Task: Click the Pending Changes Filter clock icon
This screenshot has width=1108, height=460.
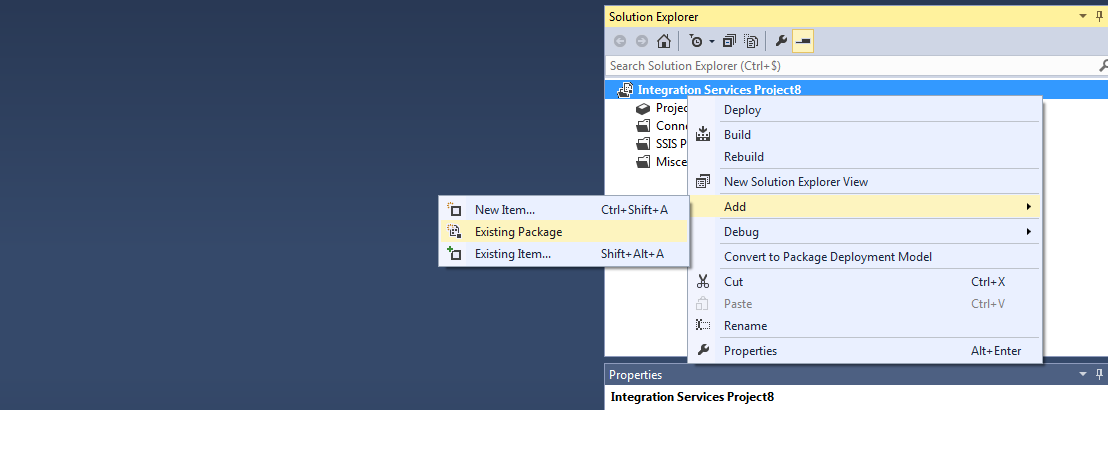Action: point(696,41)
